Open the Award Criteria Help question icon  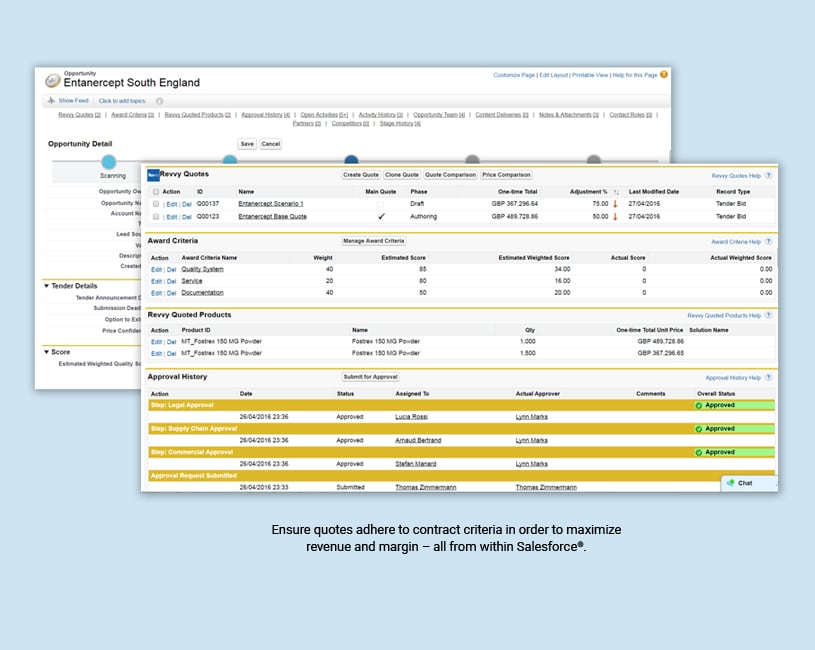pyautogui.click(x=768, y=242)
